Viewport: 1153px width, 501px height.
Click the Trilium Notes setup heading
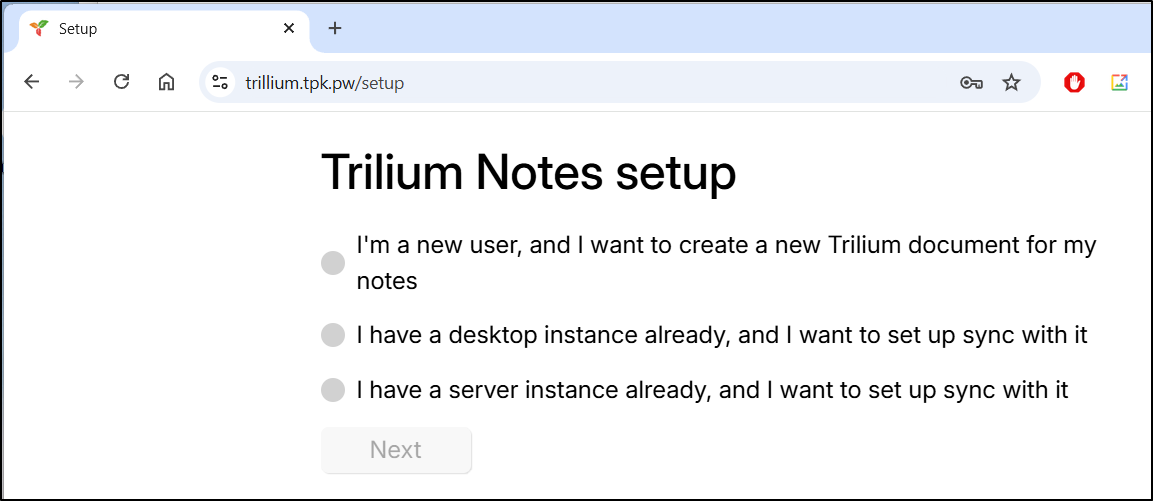point(529,172)
